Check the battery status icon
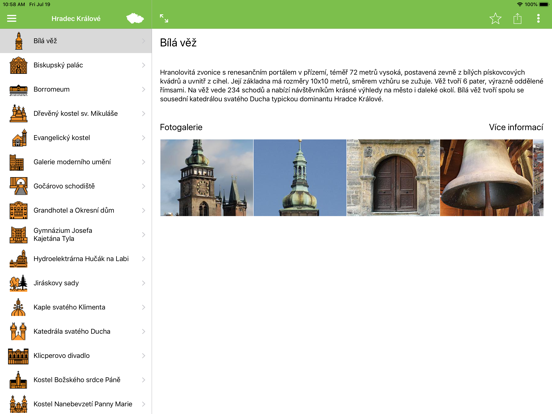552x414 pixels. coord(544,4)
